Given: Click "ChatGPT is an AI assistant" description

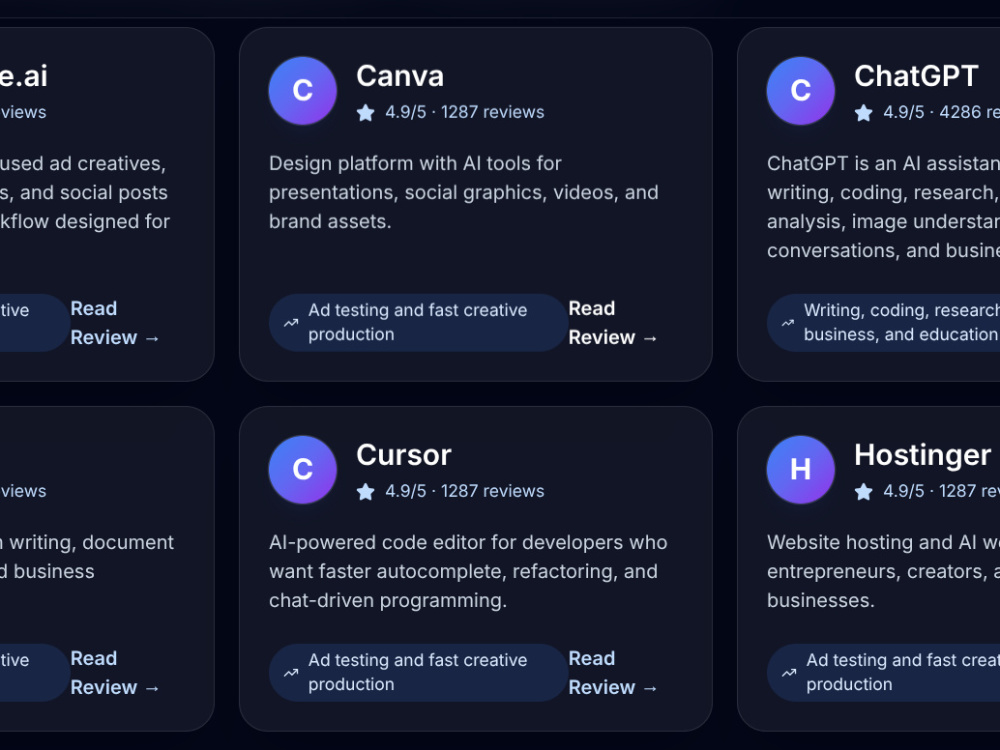Looking at the screenshot, I should 883,207.
